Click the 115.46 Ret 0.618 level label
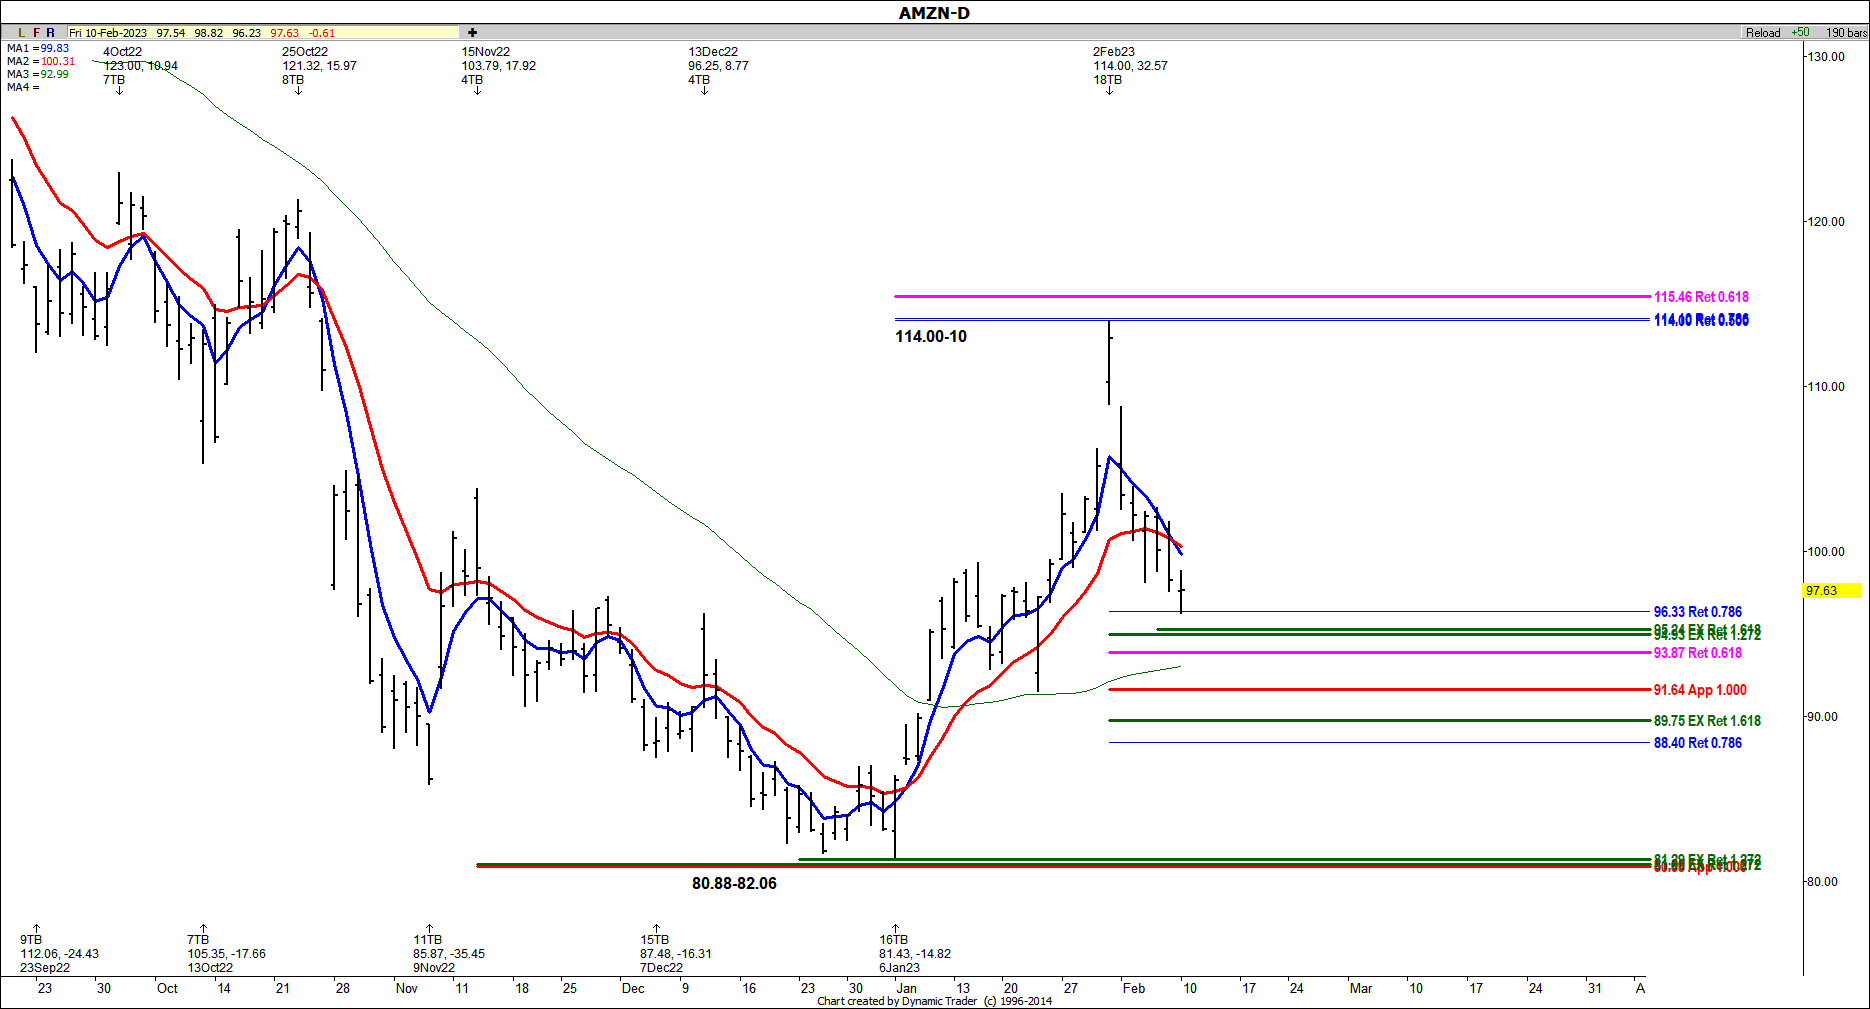 [x=1701, y=297]
